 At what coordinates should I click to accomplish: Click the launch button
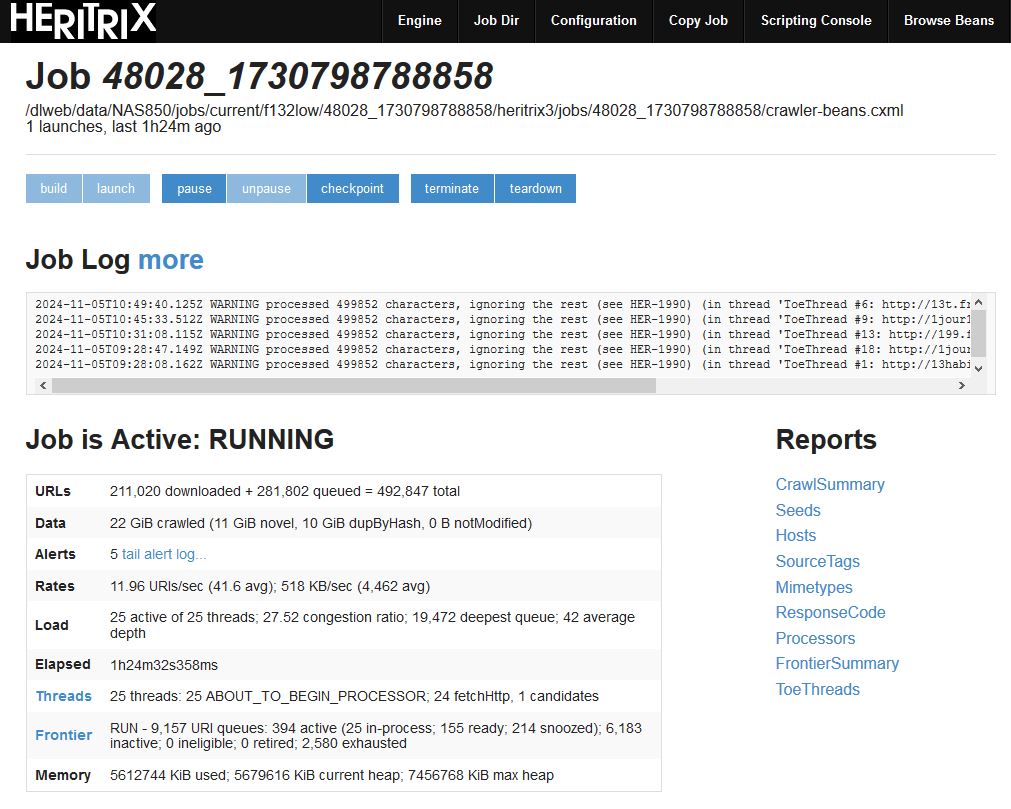tap(116, 188)
